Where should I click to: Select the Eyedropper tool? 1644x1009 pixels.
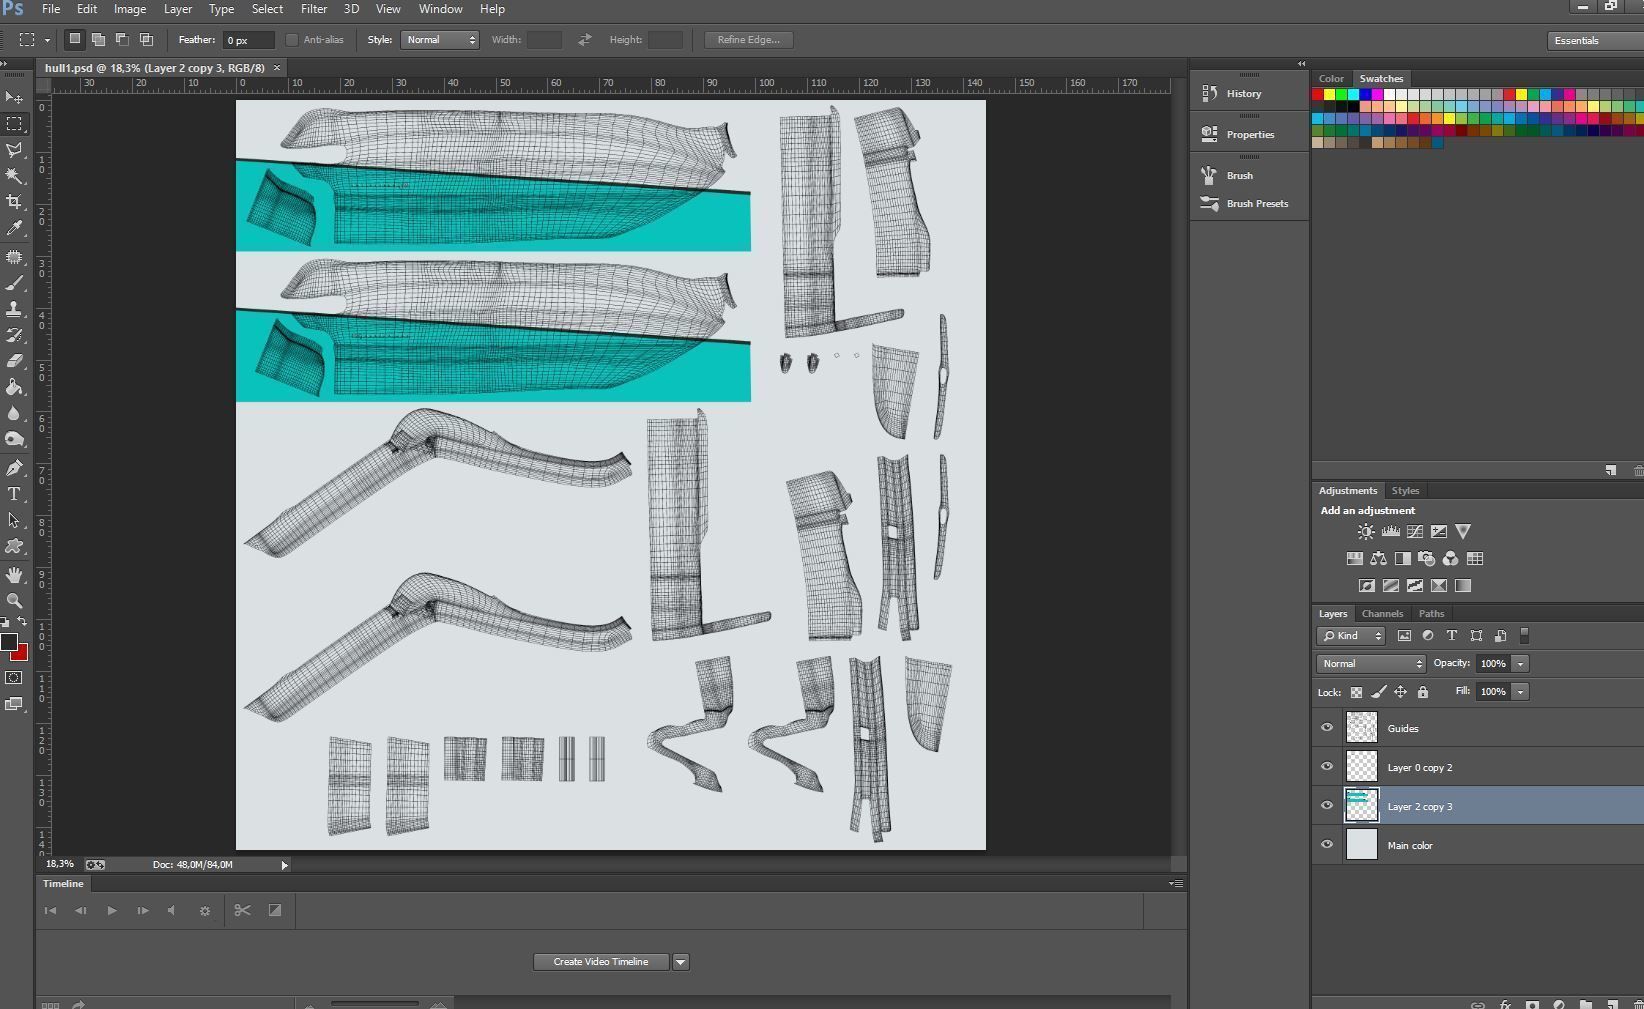point(14,228)
